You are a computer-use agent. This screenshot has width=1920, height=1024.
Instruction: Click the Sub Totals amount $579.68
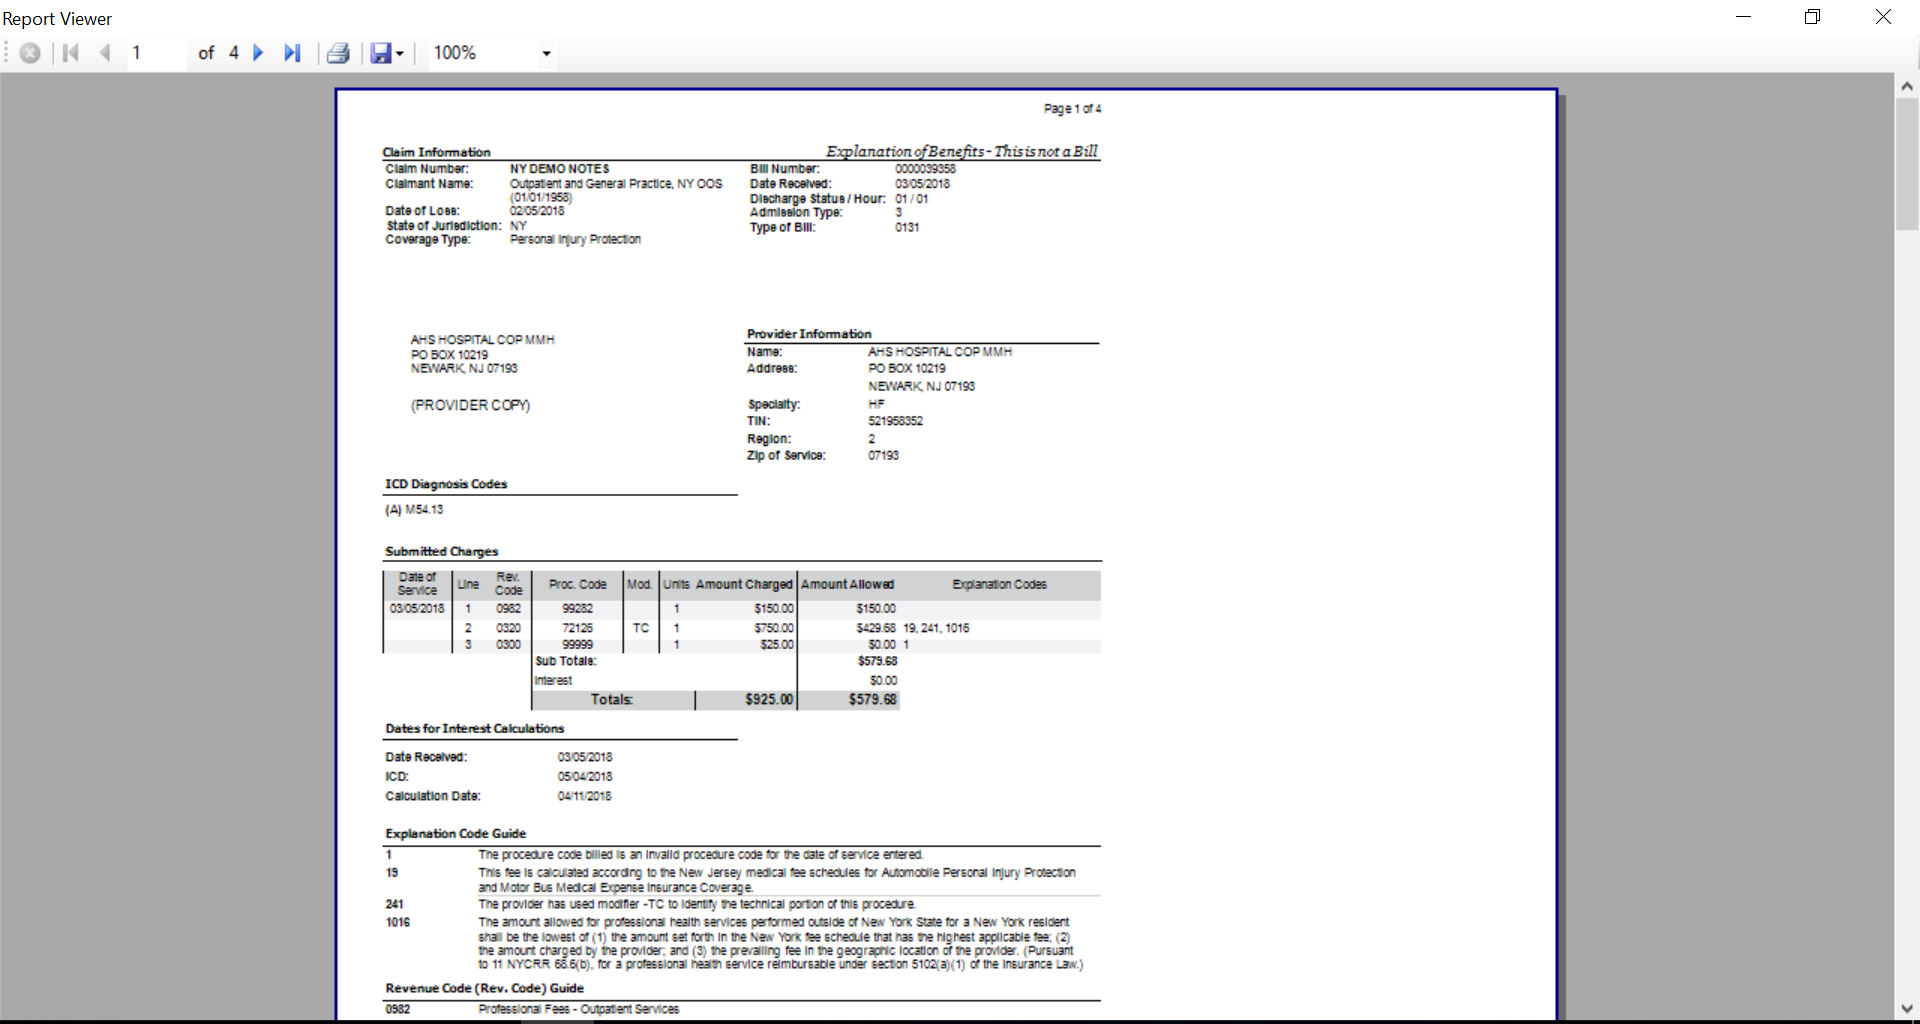pos(877,662)
